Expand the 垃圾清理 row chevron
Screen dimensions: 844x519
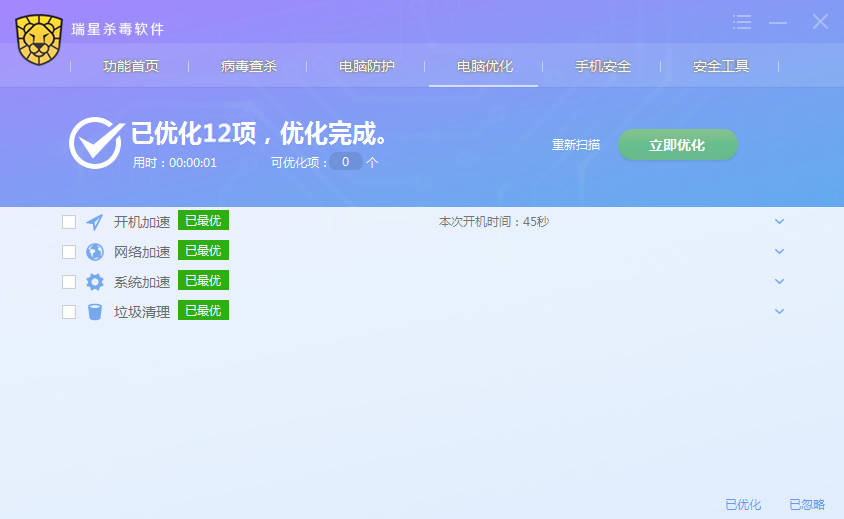coord(780,312)
